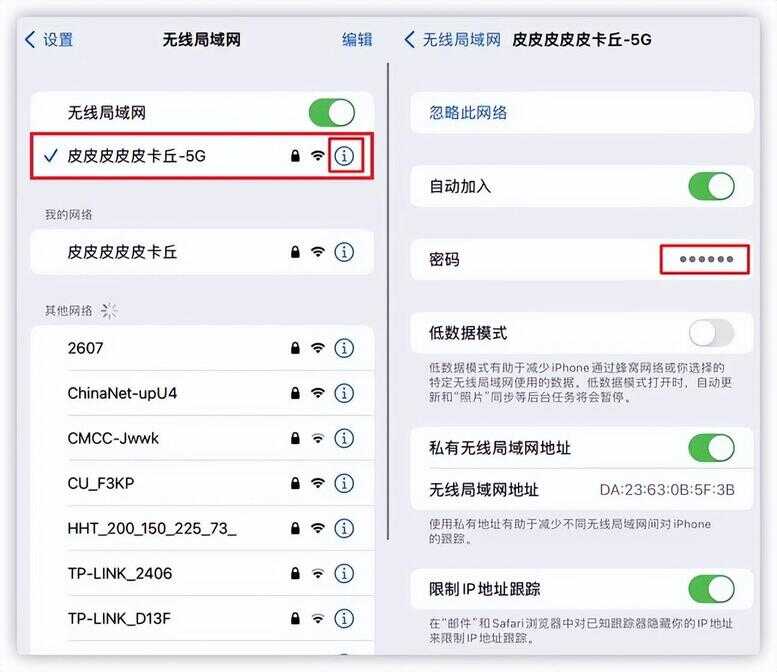The height and width of the screenshot is (672, 777).
Task: Turn off the 无线局域网 switch
Action: click(x=332, y=112)
